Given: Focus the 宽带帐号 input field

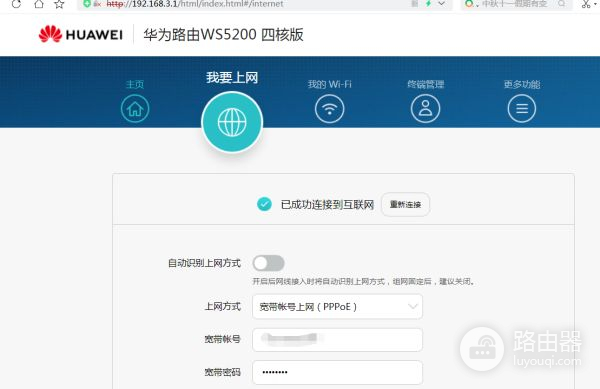Looking at the screenshot, I should coord(338,339).
